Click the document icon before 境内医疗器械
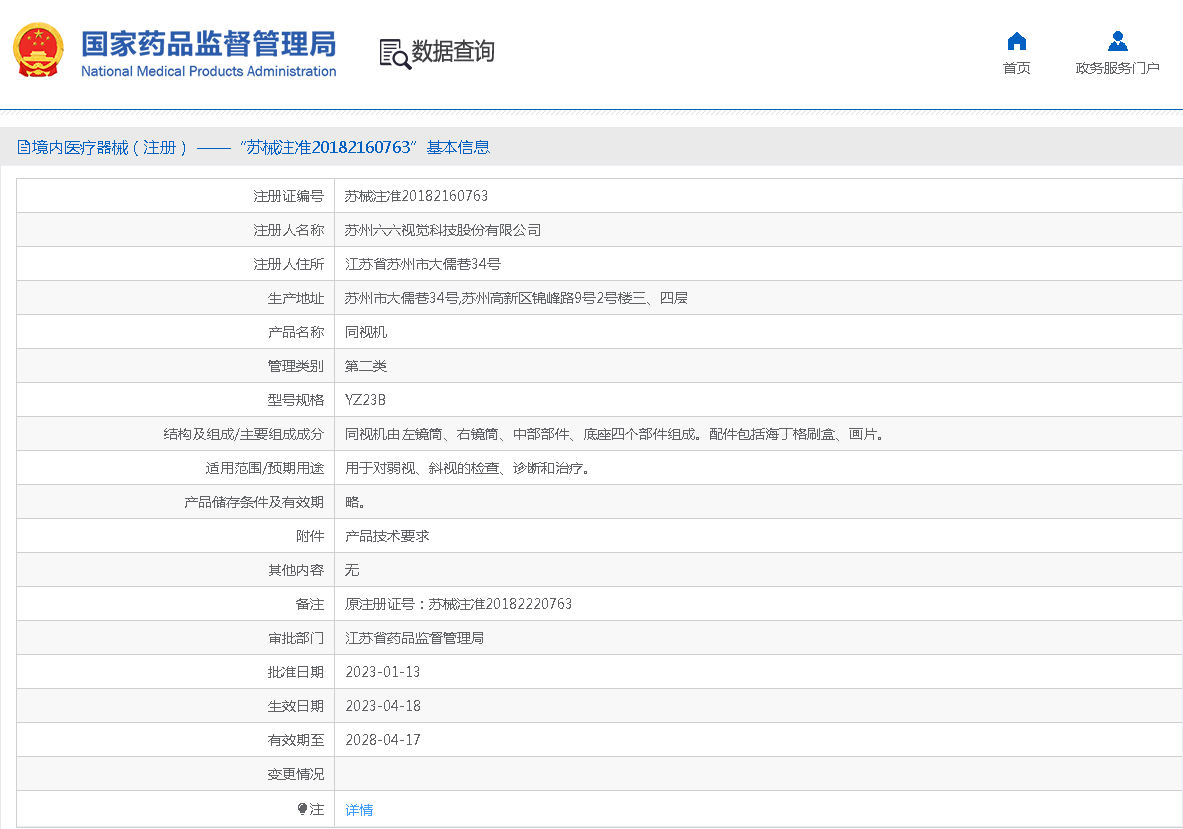This screenshot has height=829, width=1183. coord(23,148)
